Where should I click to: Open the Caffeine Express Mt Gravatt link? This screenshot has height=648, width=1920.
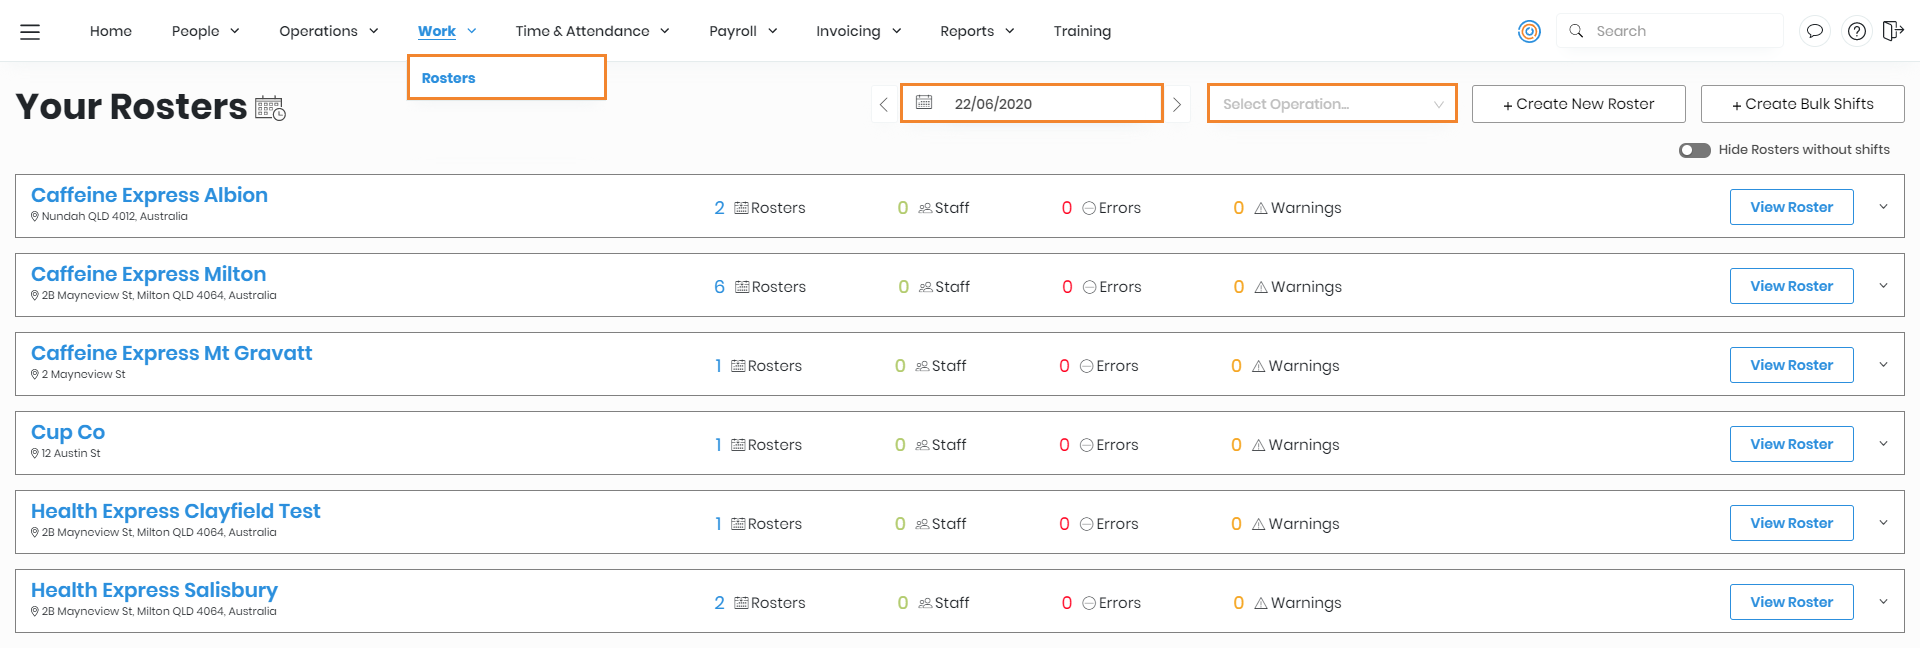(x=171, y=353)
